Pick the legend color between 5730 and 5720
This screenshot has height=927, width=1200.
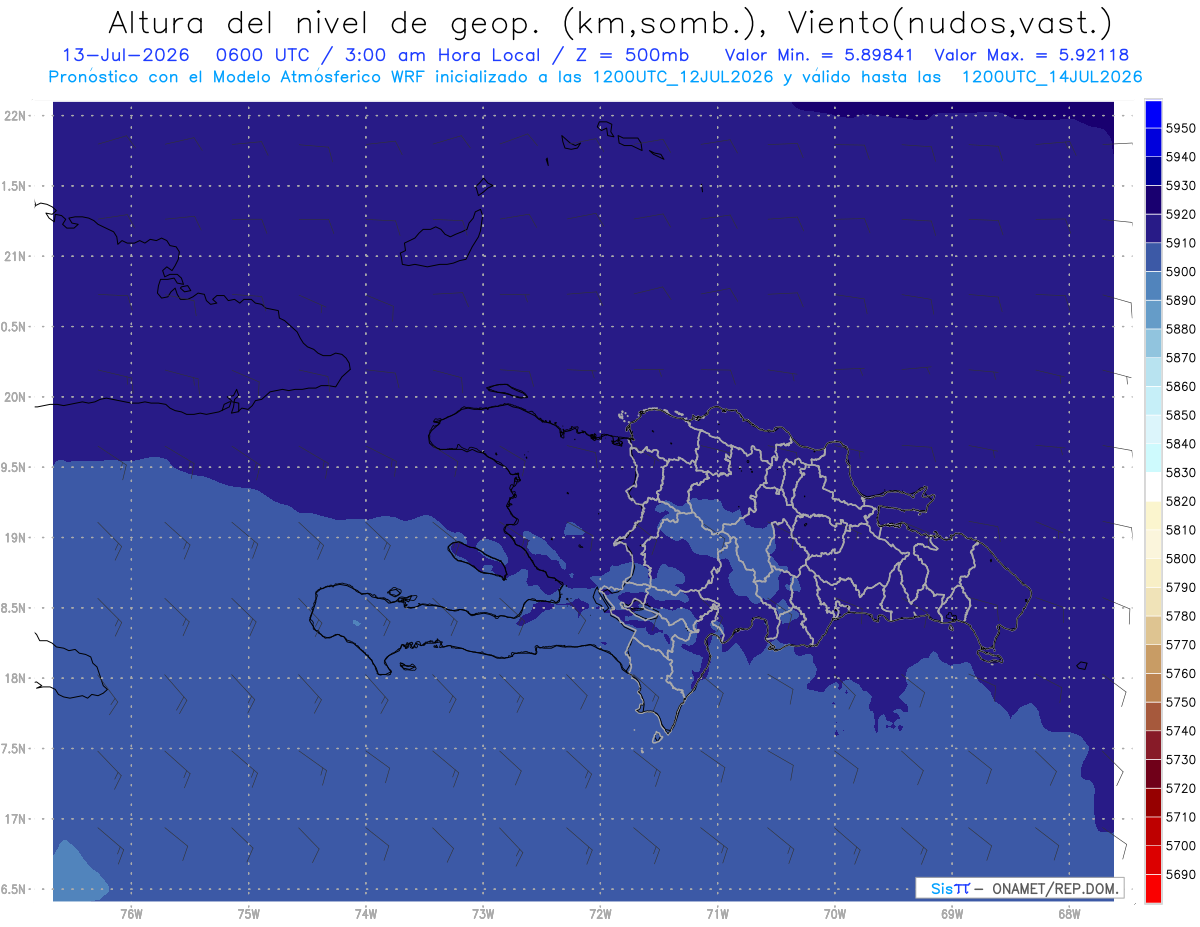pyautogui.click(x=1153, y=772)
